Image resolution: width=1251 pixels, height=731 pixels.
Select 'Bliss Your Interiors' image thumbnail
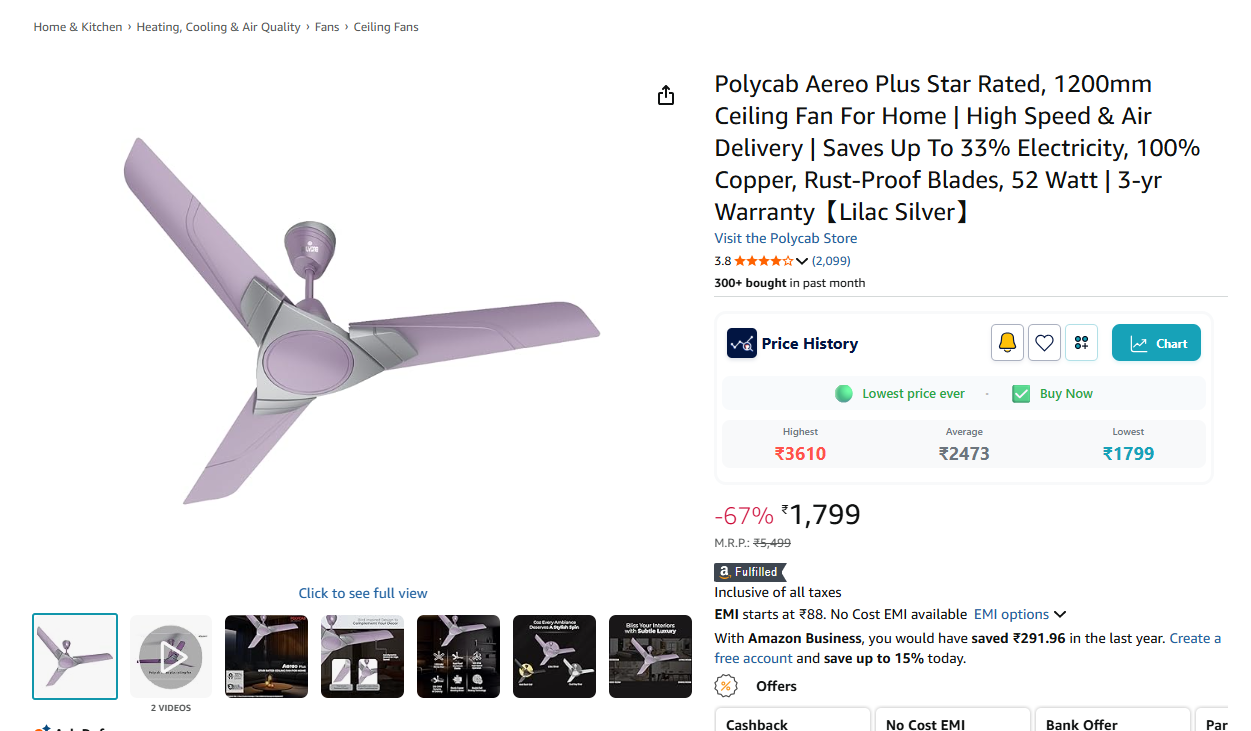click(650, 656)
